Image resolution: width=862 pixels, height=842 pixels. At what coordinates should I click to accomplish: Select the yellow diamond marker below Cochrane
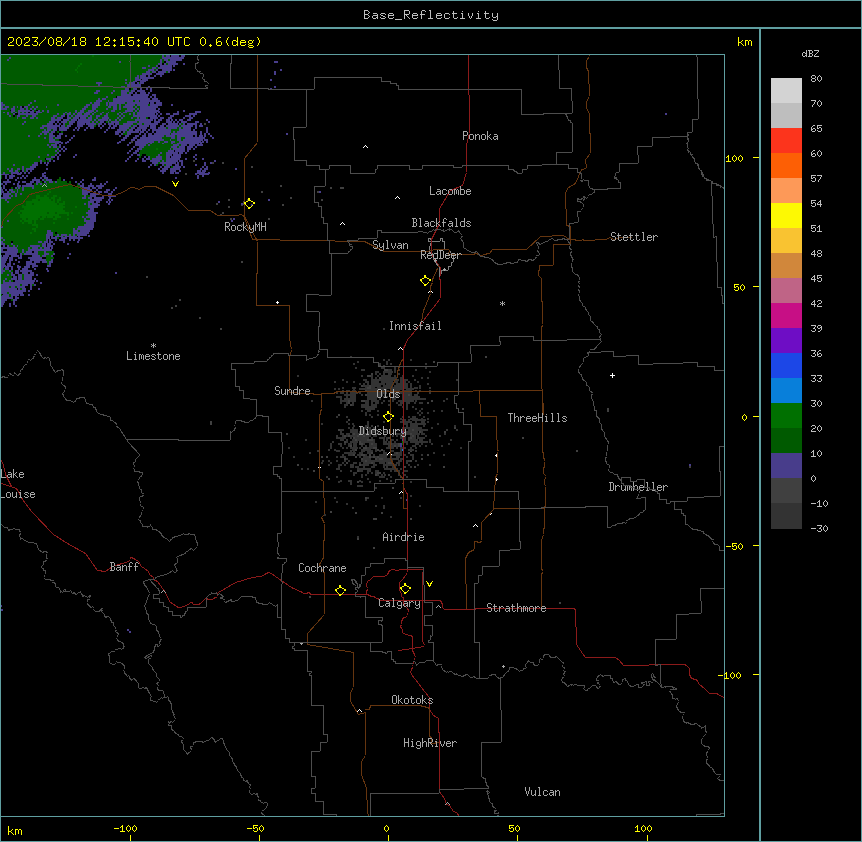[x=340, y=590]
